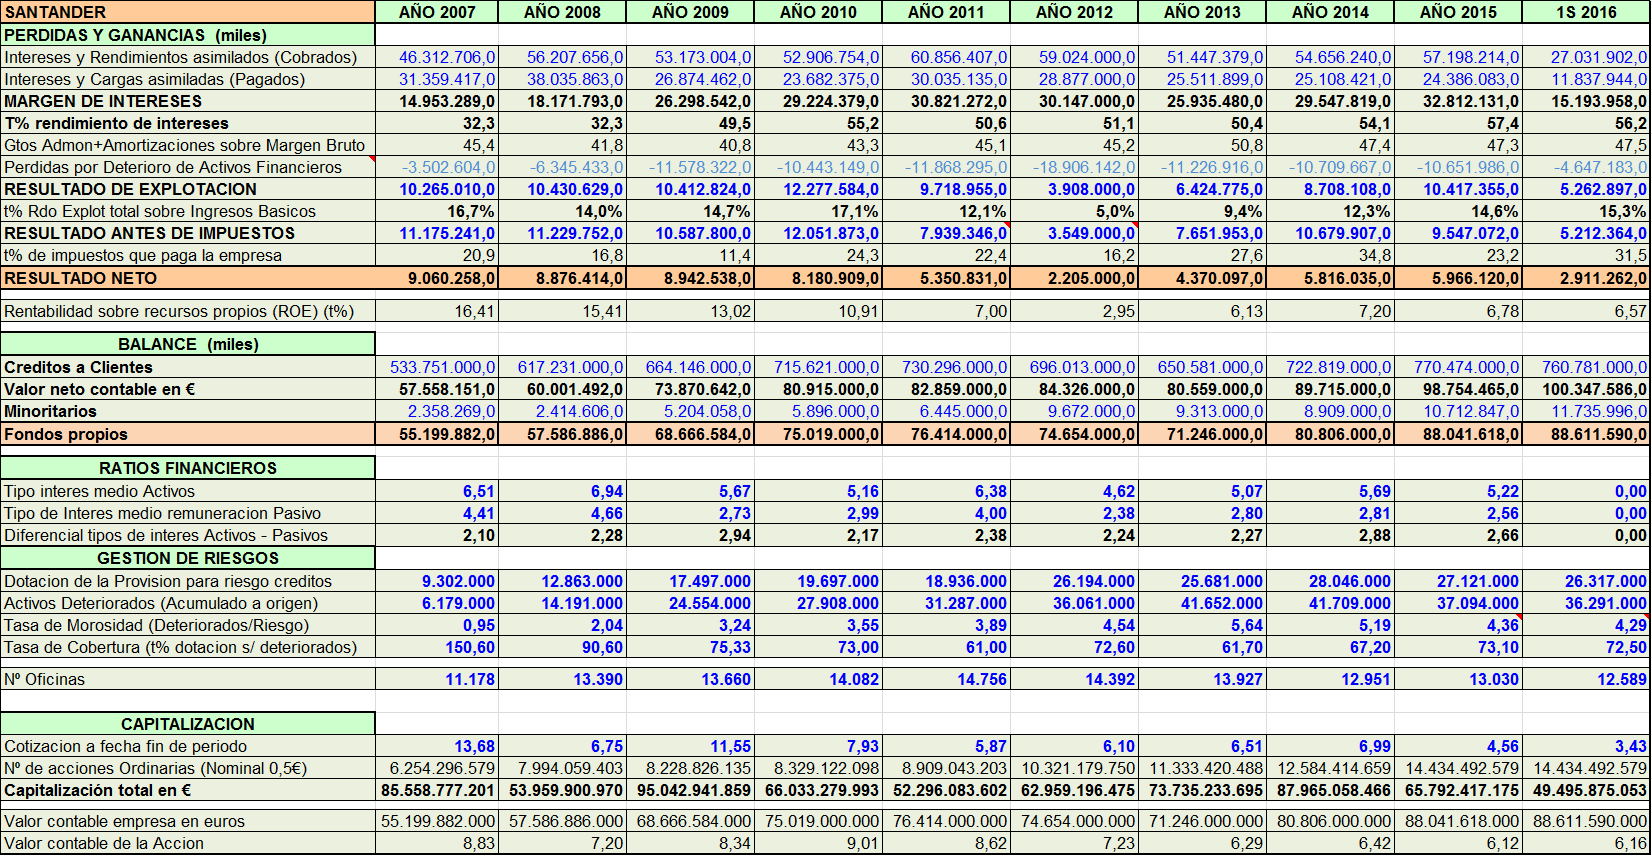Screen dimensions: 1652x856
Task: Click the RESULTADO NETO row label
Action: click(188, 278)
